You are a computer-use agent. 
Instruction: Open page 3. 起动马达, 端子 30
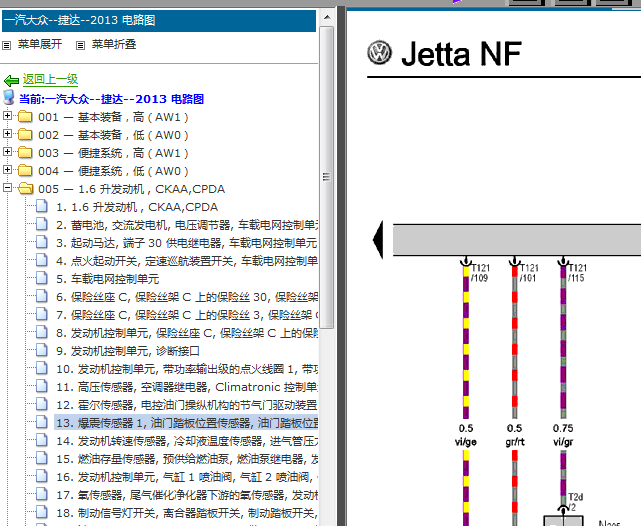point(187,243)
